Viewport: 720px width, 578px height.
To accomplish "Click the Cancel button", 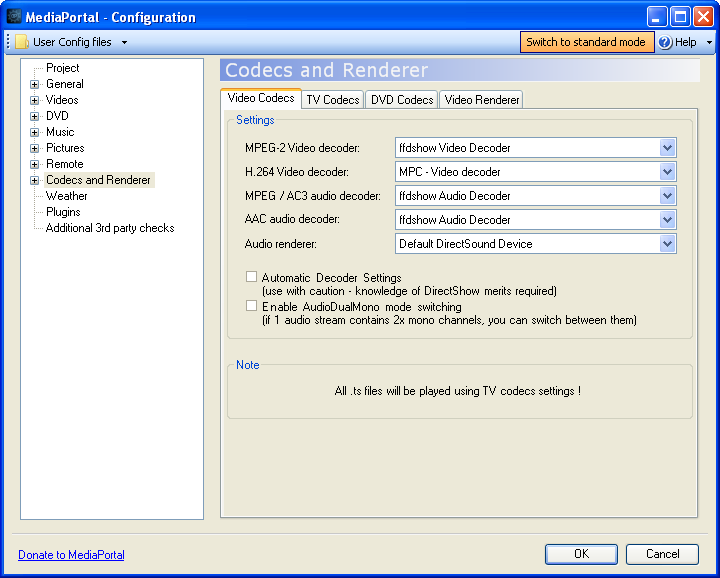I will pyautogui.click(x=662, y=554).
